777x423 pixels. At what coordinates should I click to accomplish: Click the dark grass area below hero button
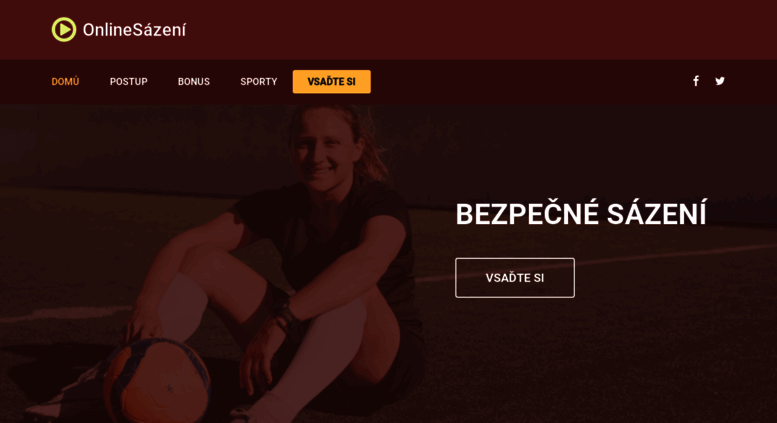[595, 362]
